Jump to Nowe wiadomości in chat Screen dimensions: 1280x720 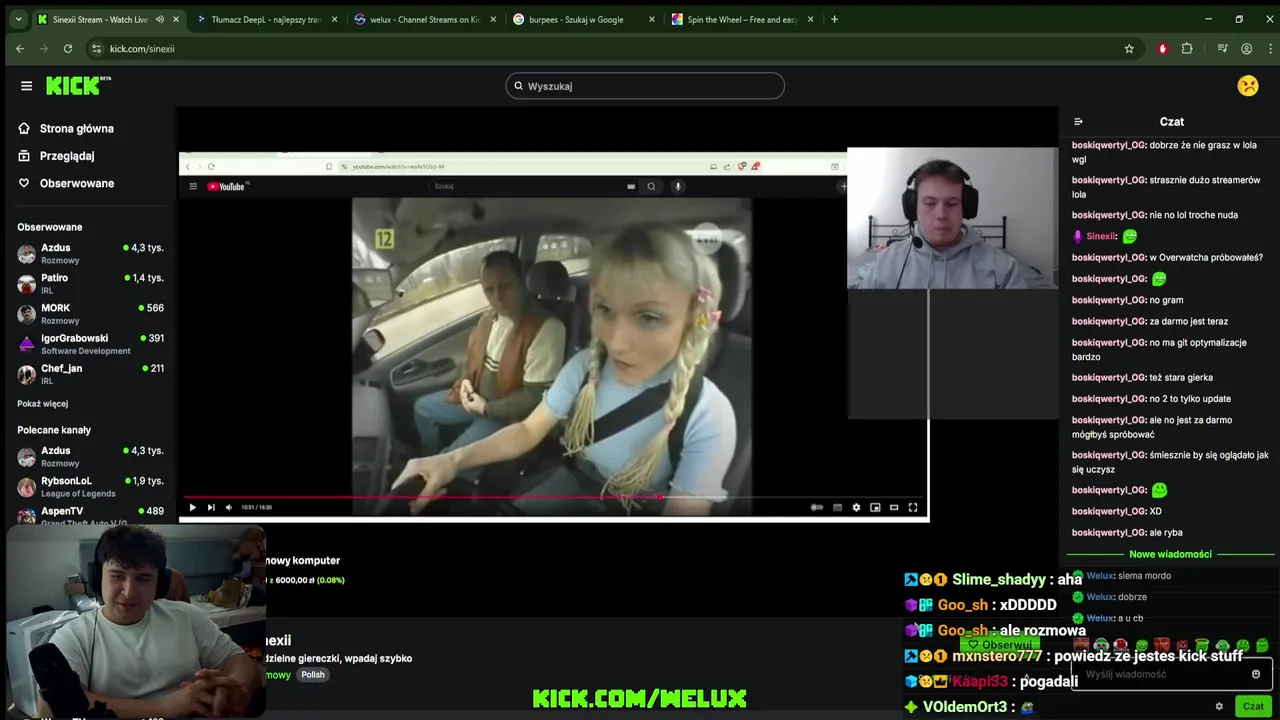point(1170,554)
